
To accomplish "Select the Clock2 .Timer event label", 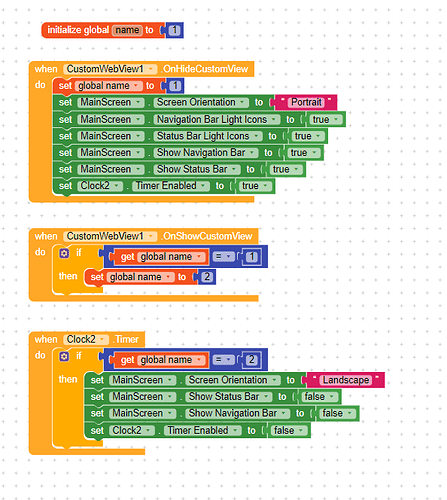I will pos(126,339).
